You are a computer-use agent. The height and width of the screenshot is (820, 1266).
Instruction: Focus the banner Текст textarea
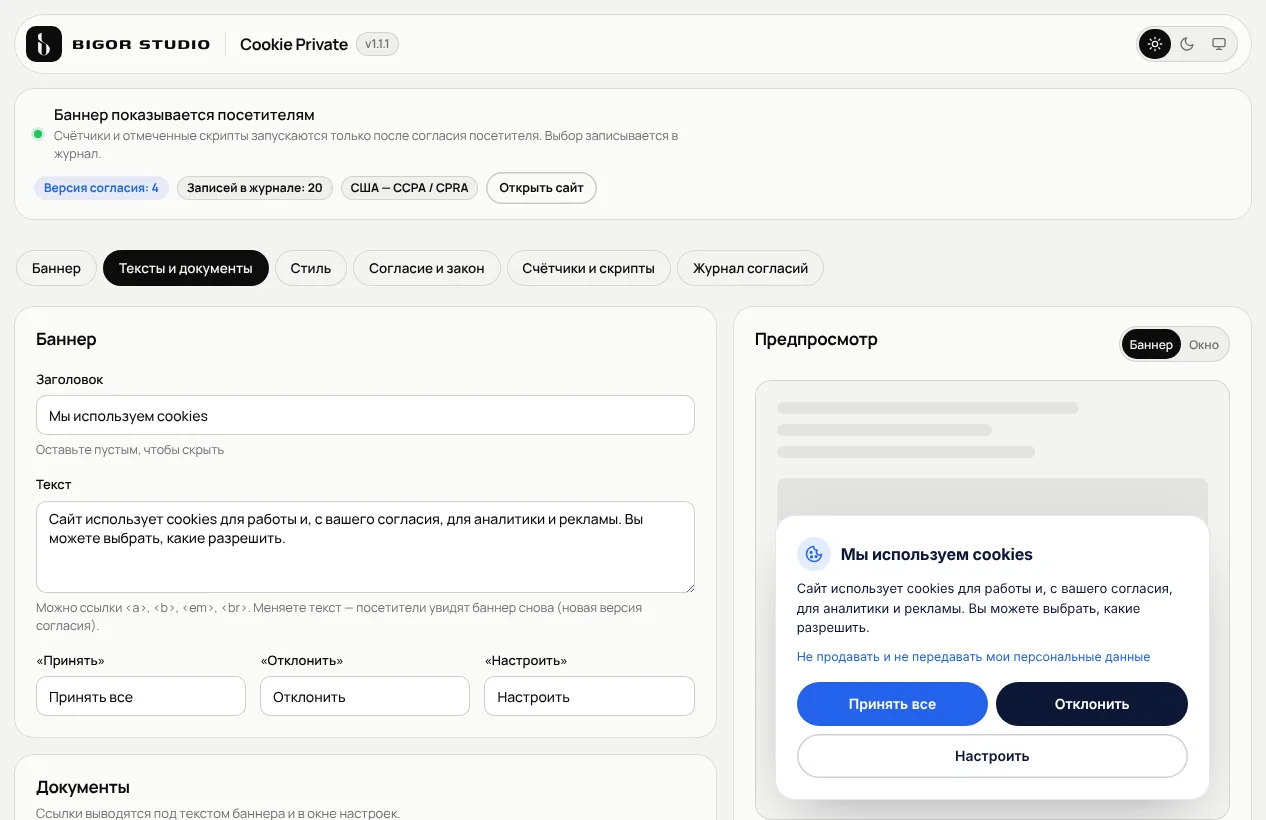coord(365,547)
